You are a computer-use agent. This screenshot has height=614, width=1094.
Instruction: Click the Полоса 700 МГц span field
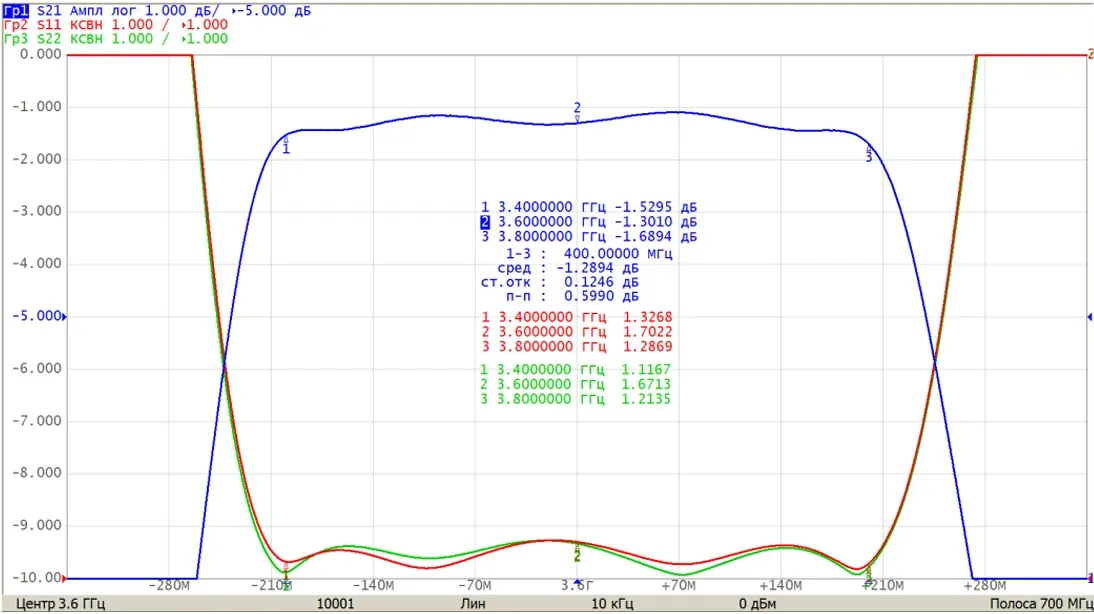[x=1040, y=604]
